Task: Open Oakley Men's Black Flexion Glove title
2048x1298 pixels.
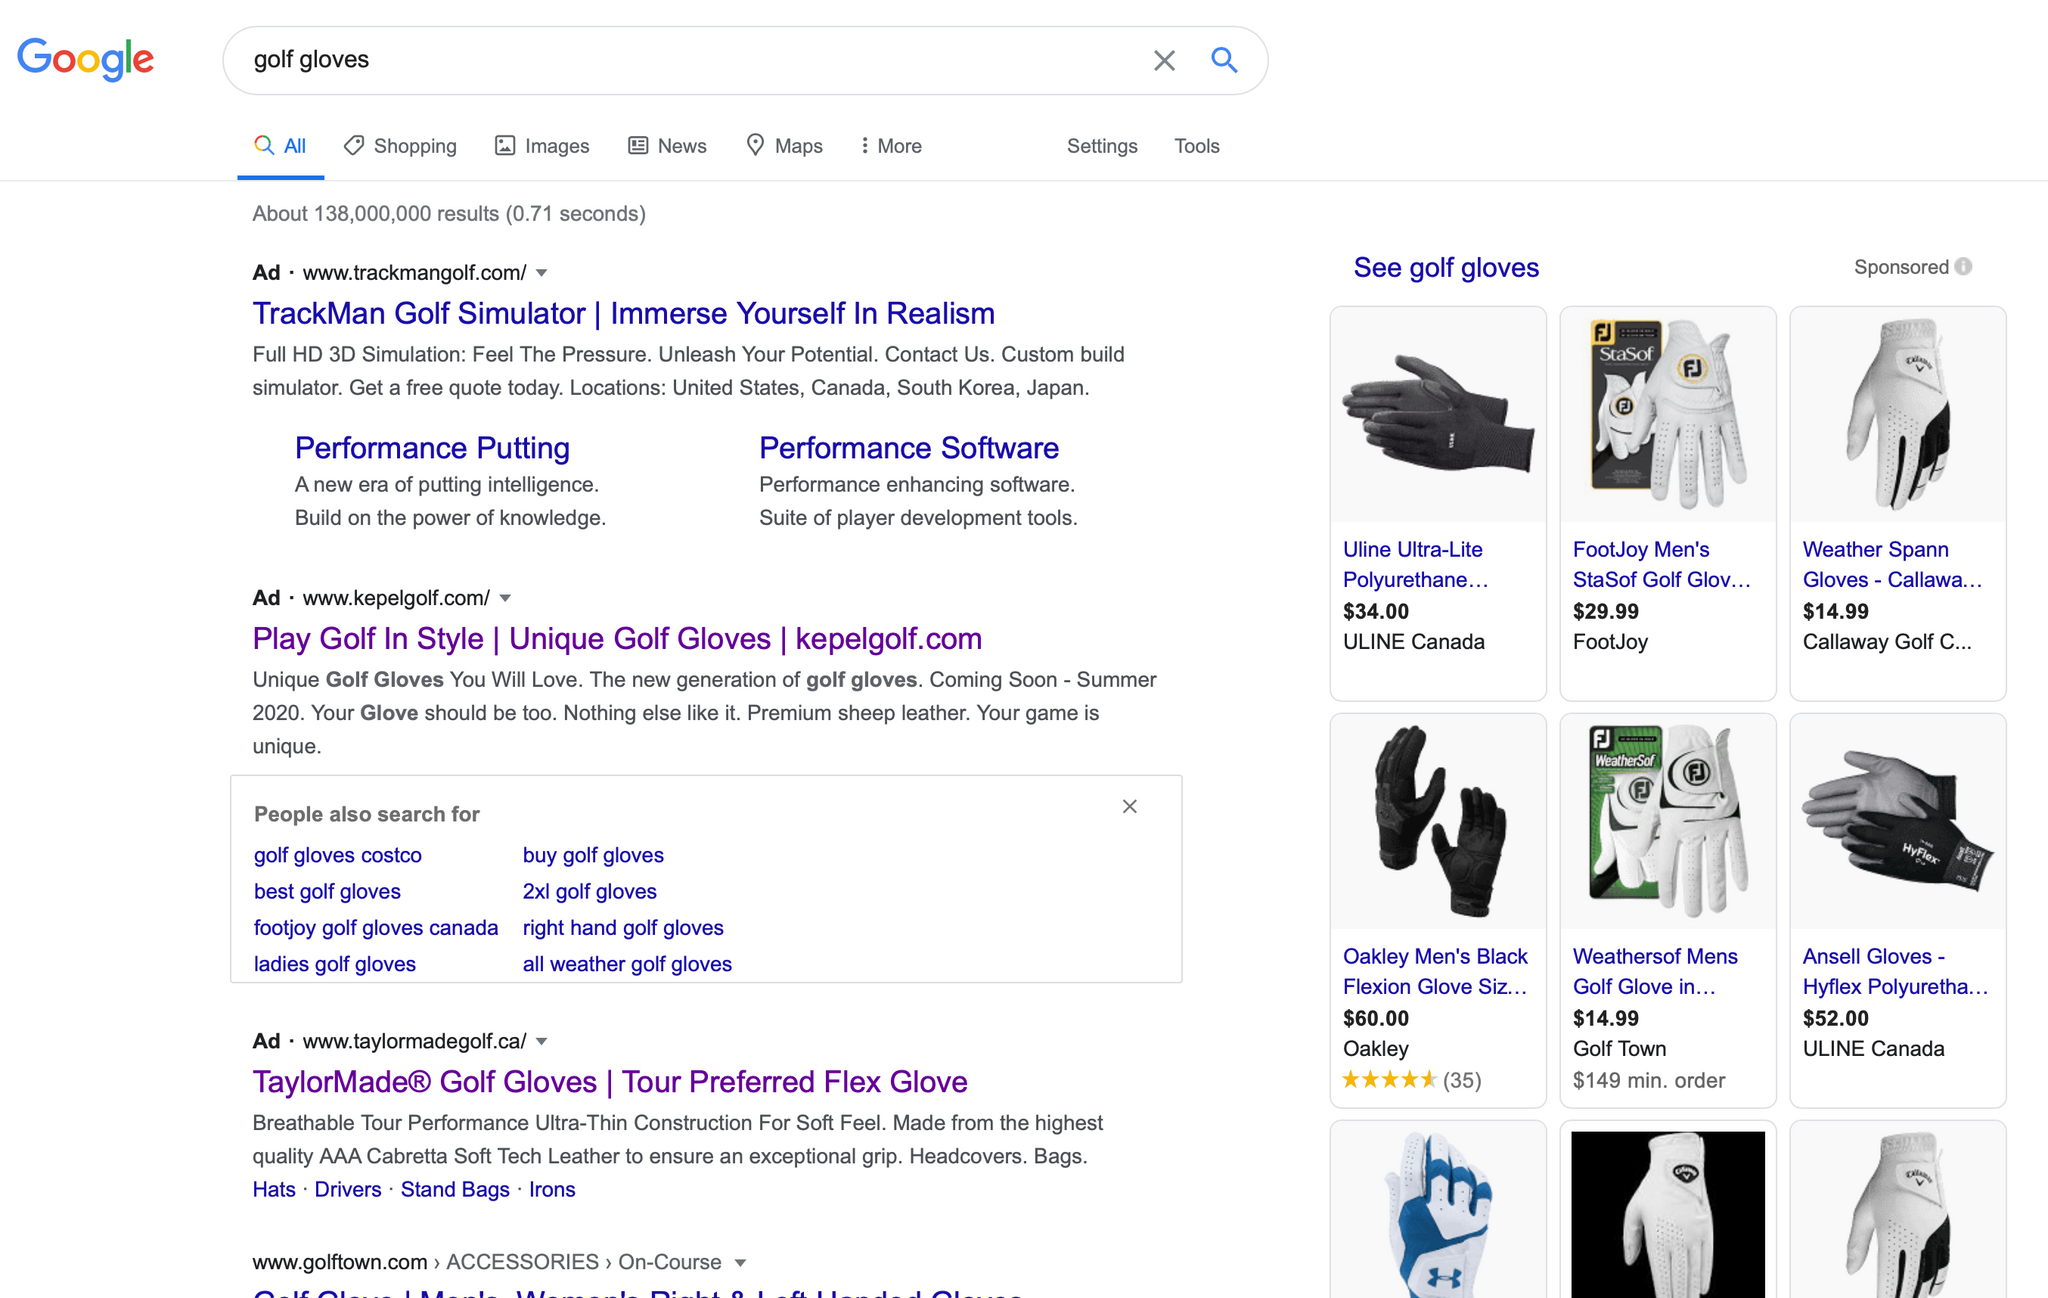Action: tap(1436, 971)
